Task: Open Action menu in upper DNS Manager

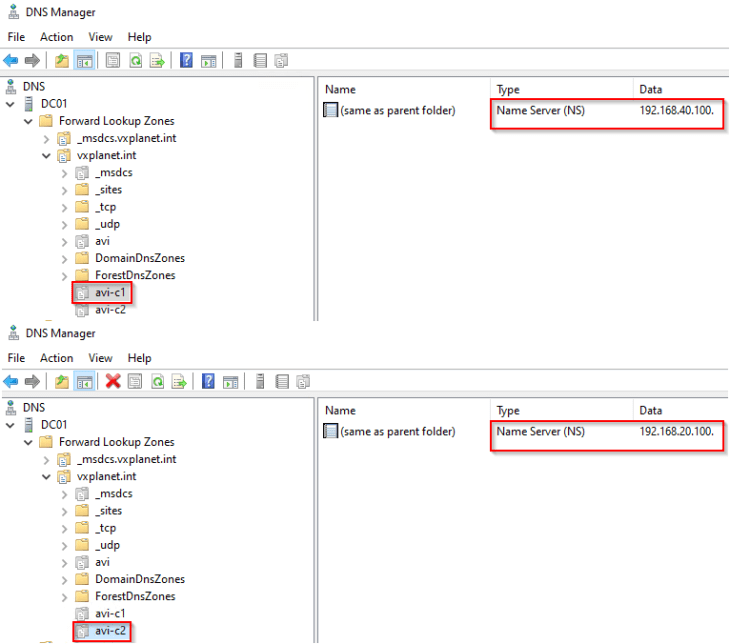Action: pos(57,37)
